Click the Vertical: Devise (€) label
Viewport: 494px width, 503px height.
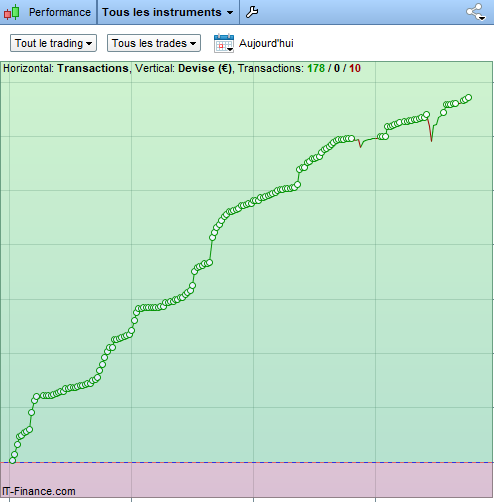click(x=183, y=68)
